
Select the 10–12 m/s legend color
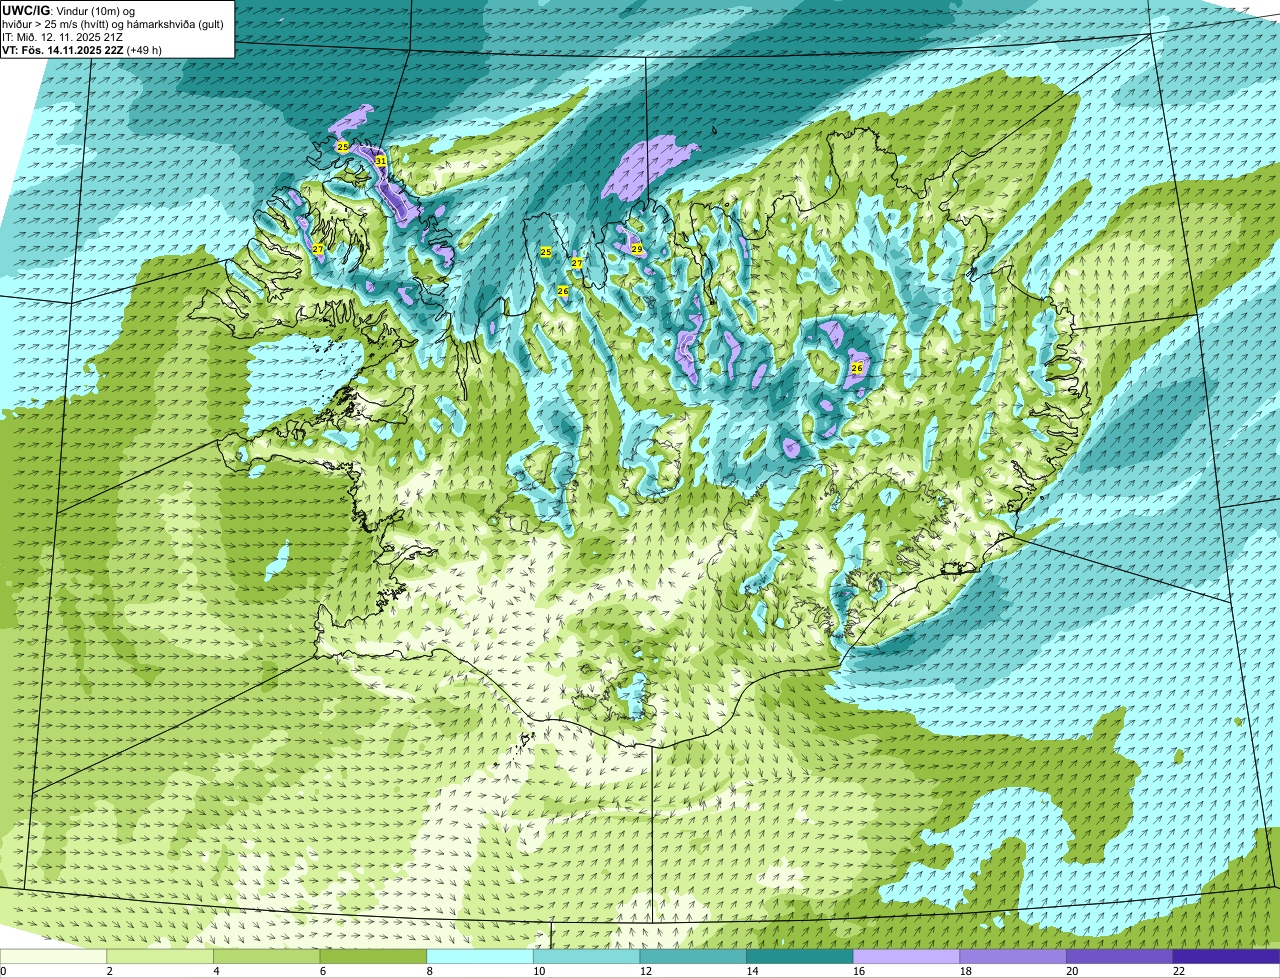(x=587, y=957)
